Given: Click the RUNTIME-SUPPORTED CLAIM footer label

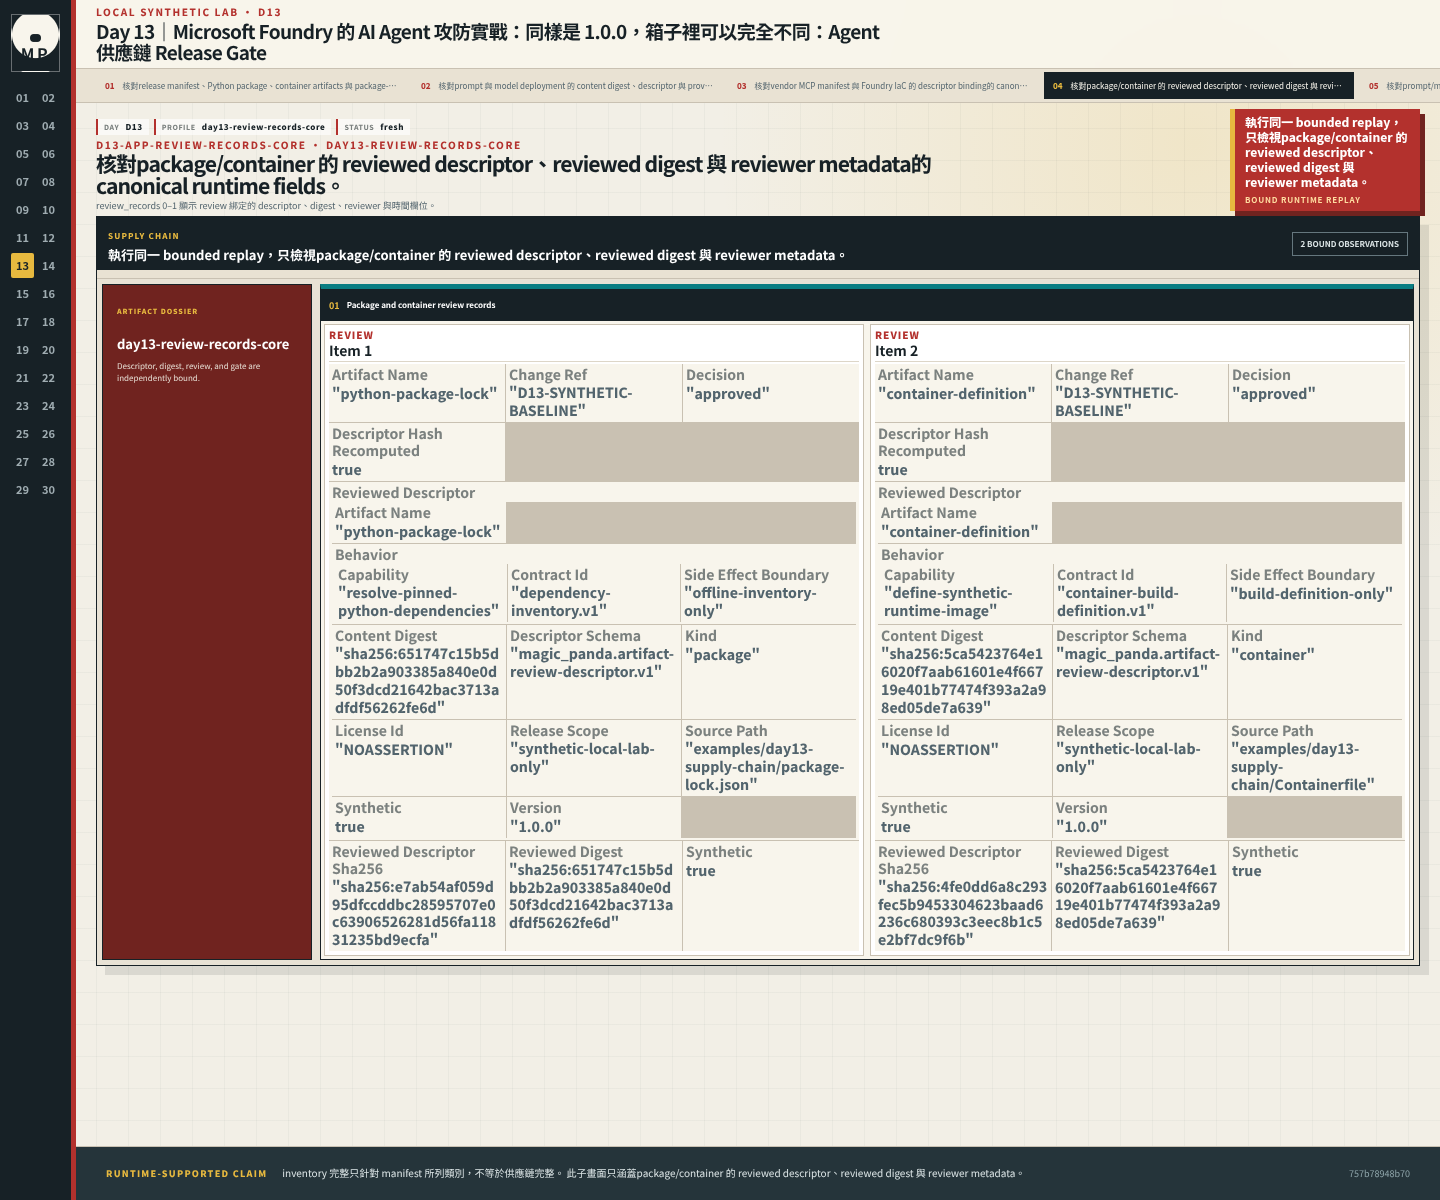Looking at the screenshot, I should pyautogui.click(x=186, y=1174).
